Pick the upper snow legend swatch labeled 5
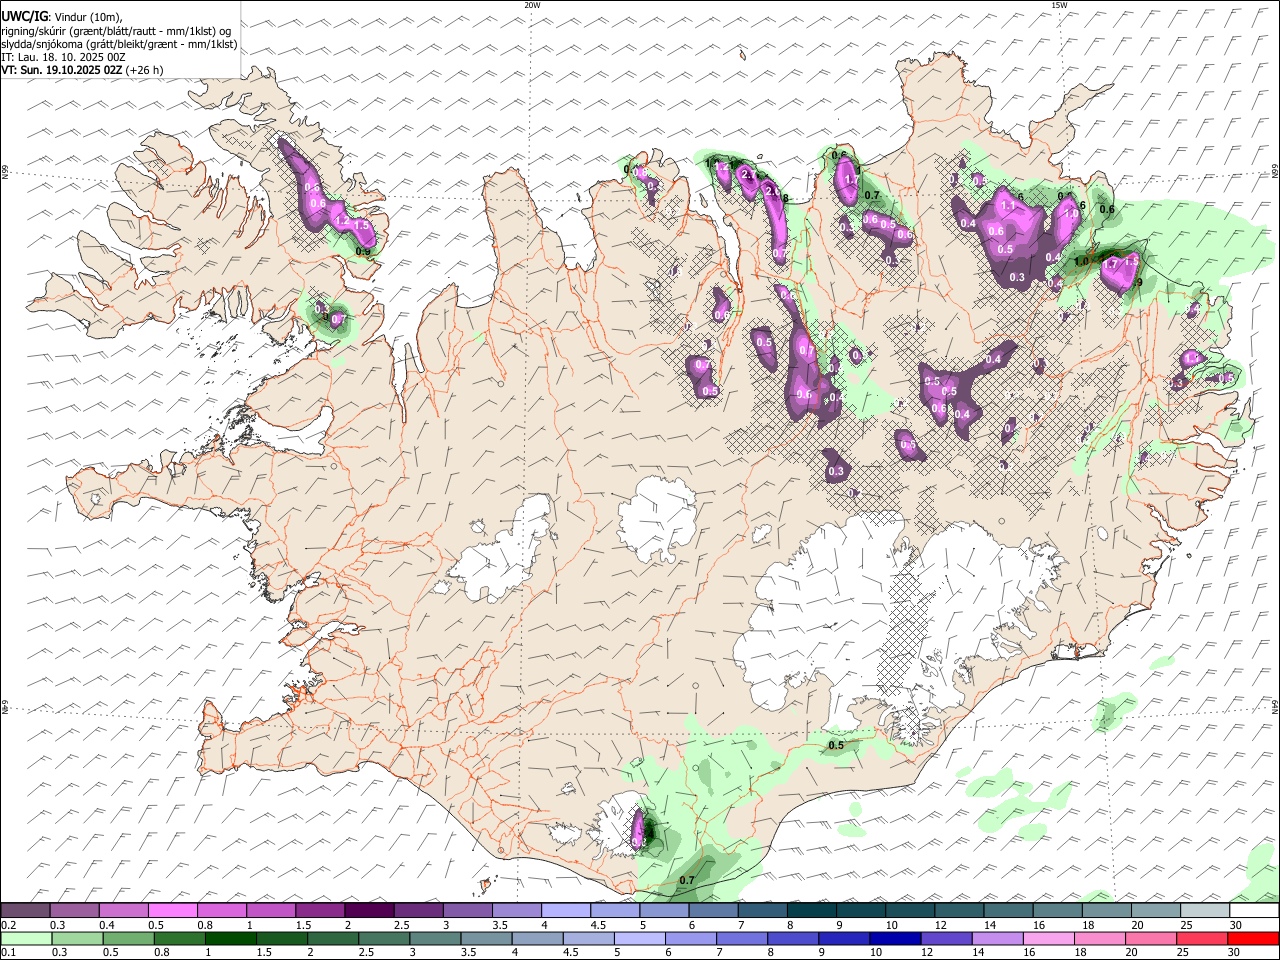 coord(665,910)
